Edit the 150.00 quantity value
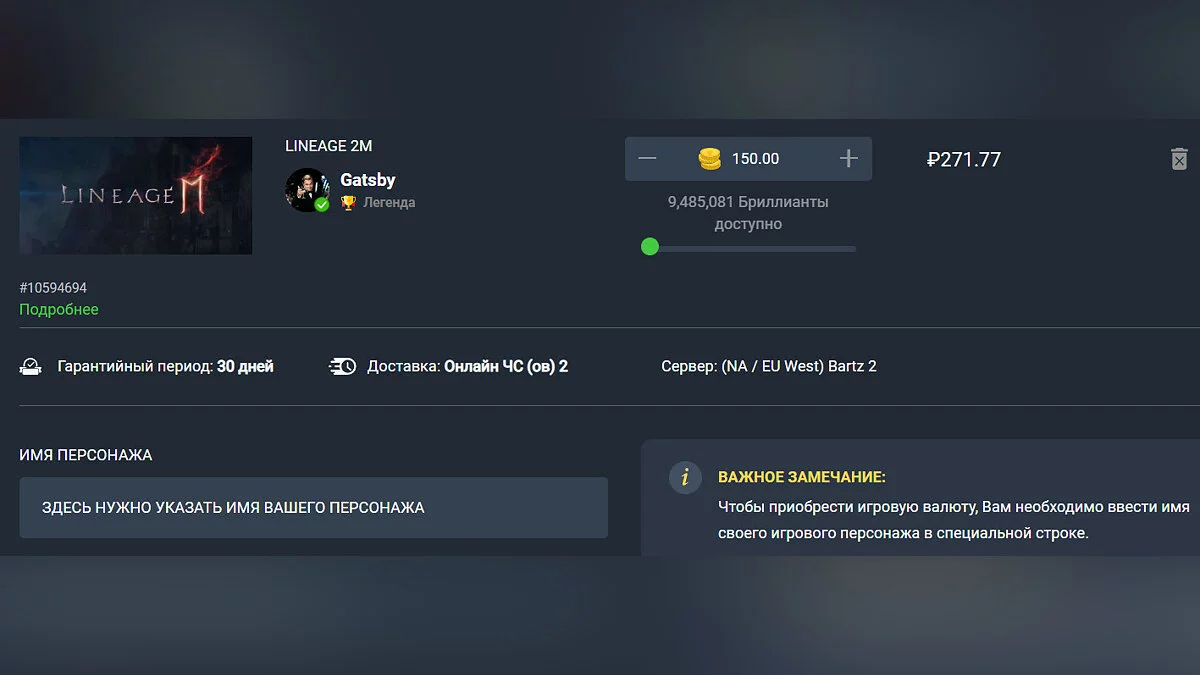This screenshot has height=675, width=1200. tap(755, 159)
